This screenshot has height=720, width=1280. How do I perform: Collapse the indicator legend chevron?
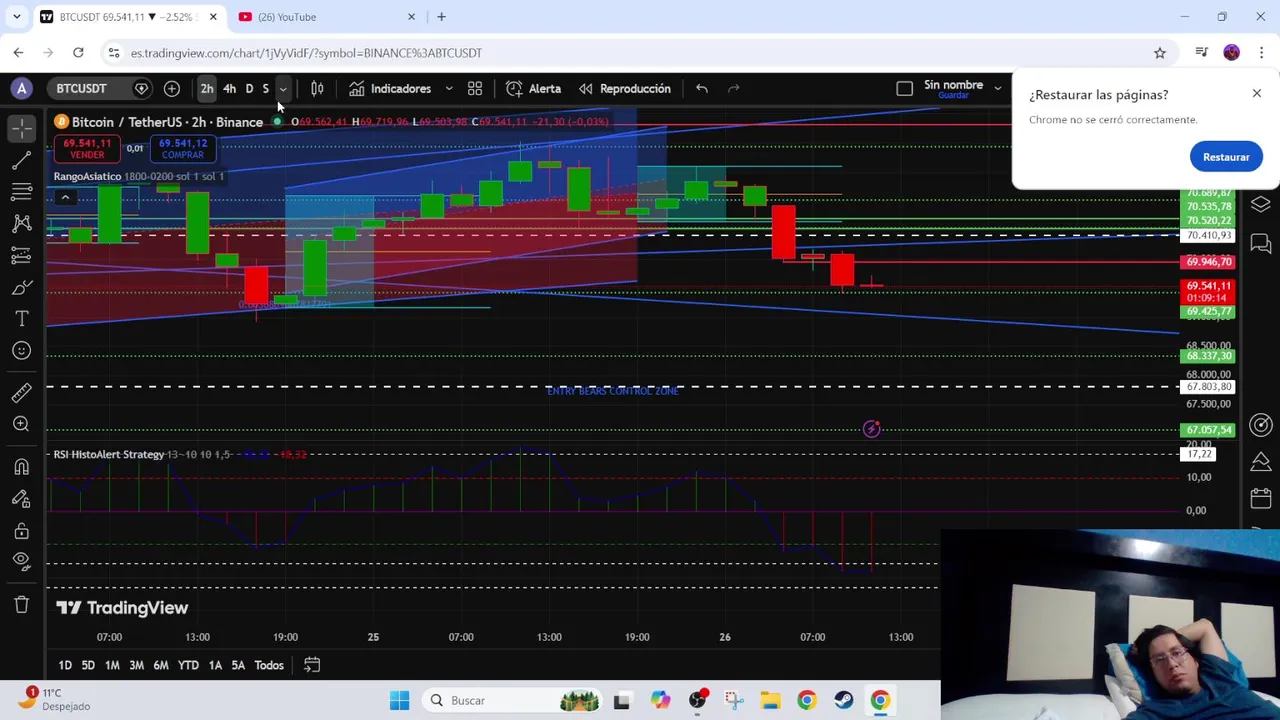tap(65, 197)
